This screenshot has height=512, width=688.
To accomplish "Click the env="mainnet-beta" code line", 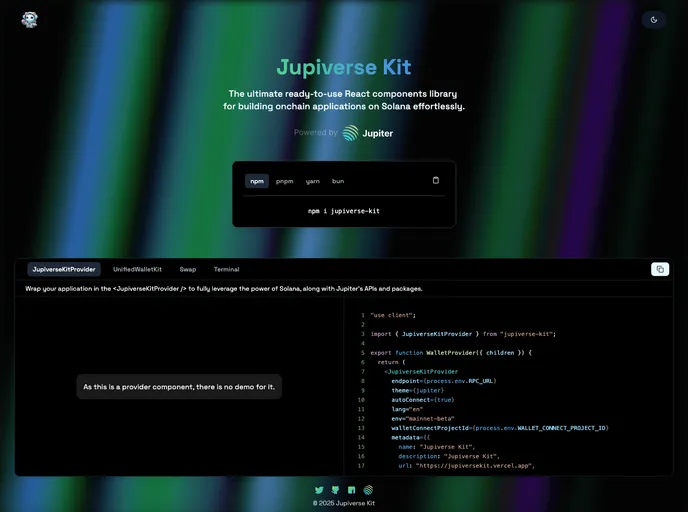I will (x=423, y=419).
